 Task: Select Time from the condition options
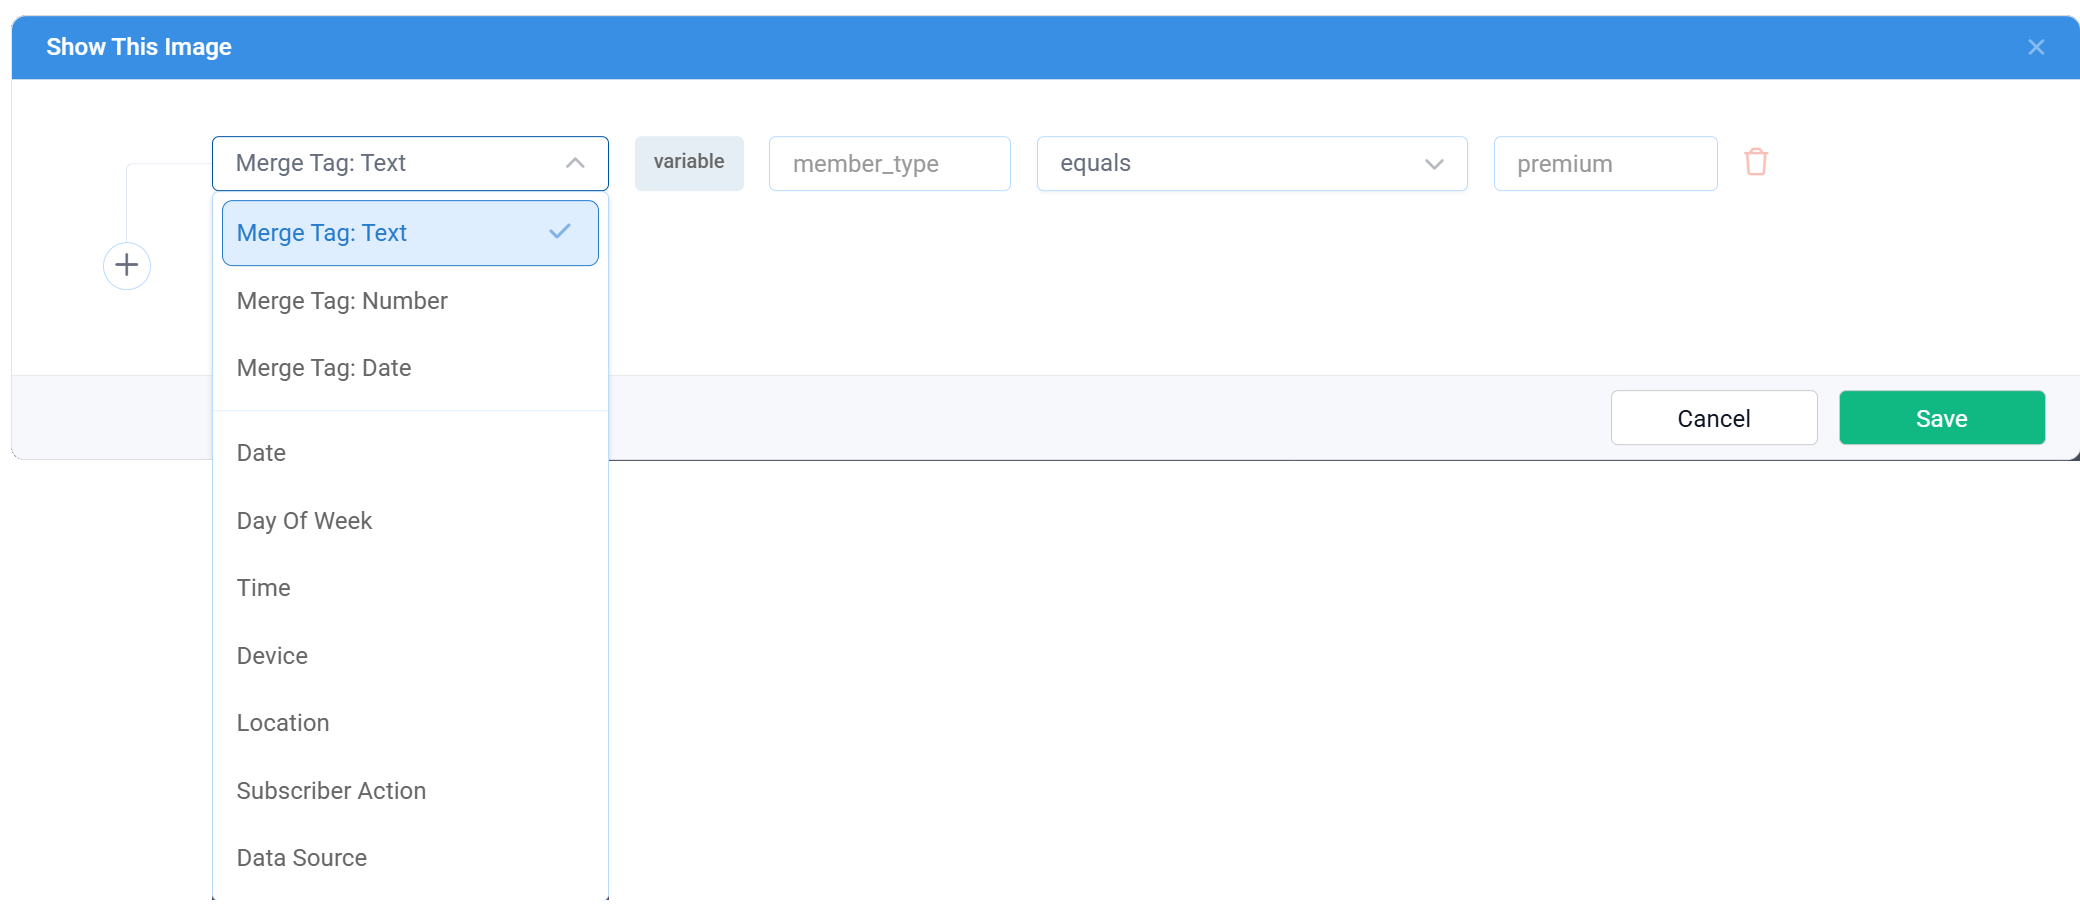coord(263,587)
